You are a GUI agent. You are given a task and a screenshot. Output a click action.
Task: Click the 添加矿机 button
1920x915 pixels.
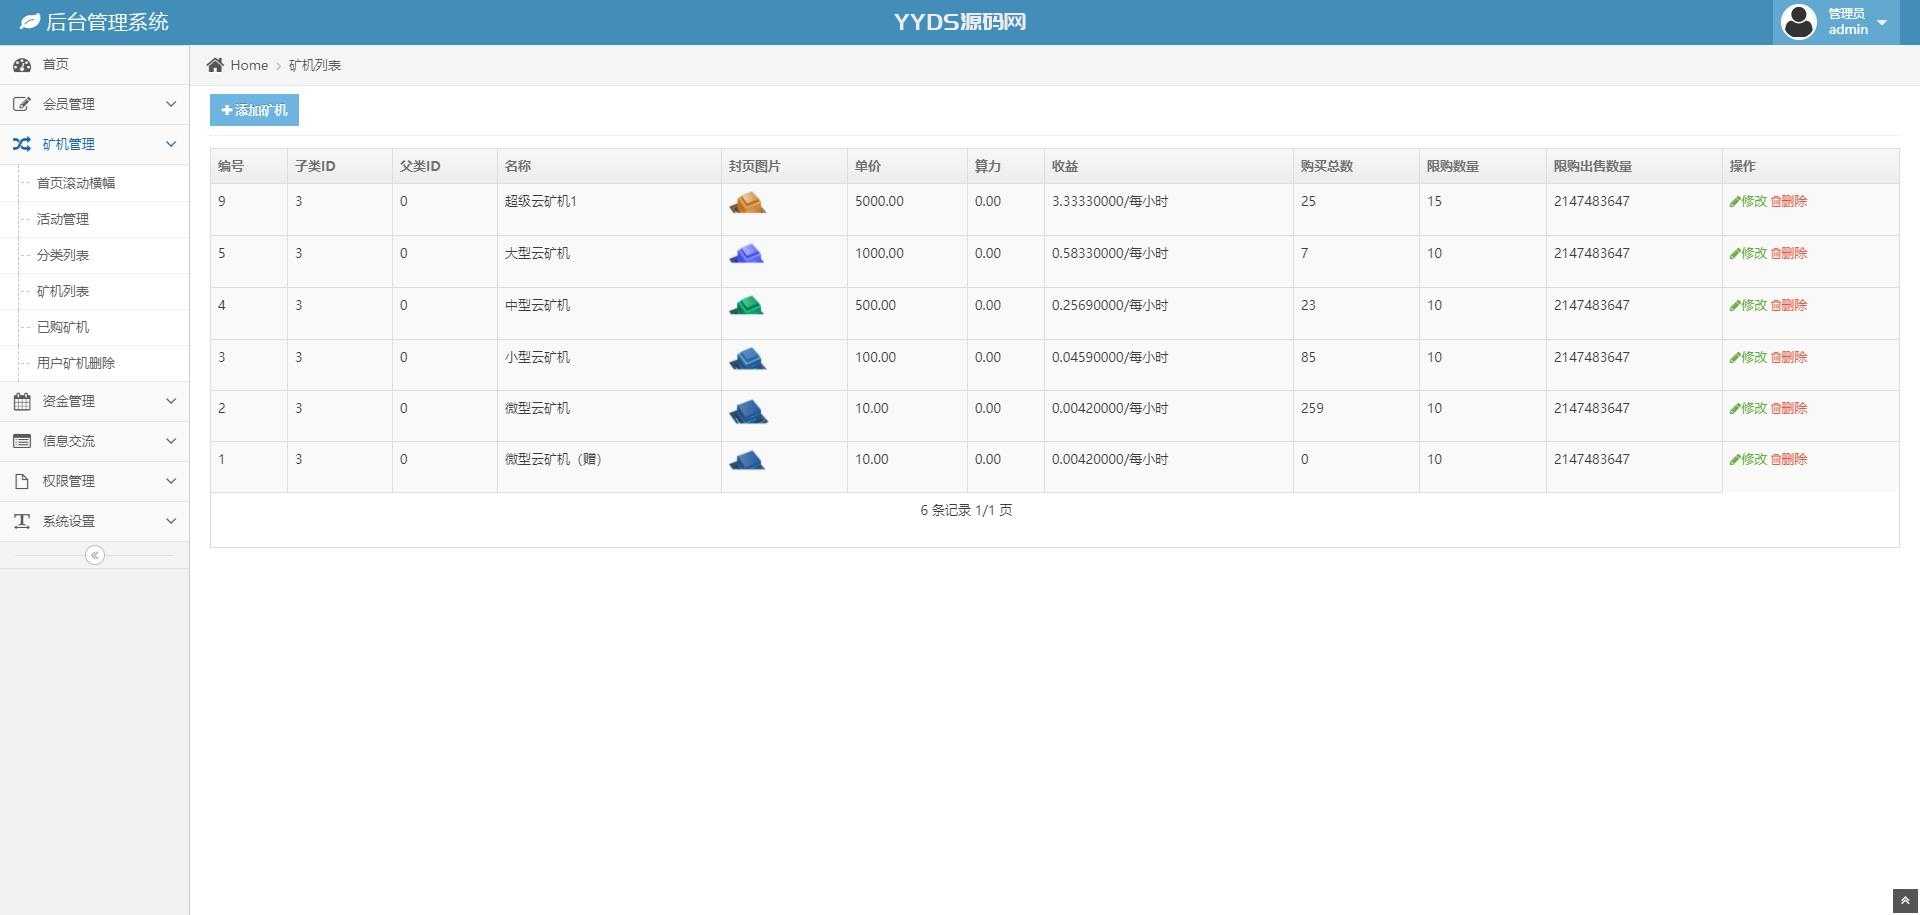[254, 110]
